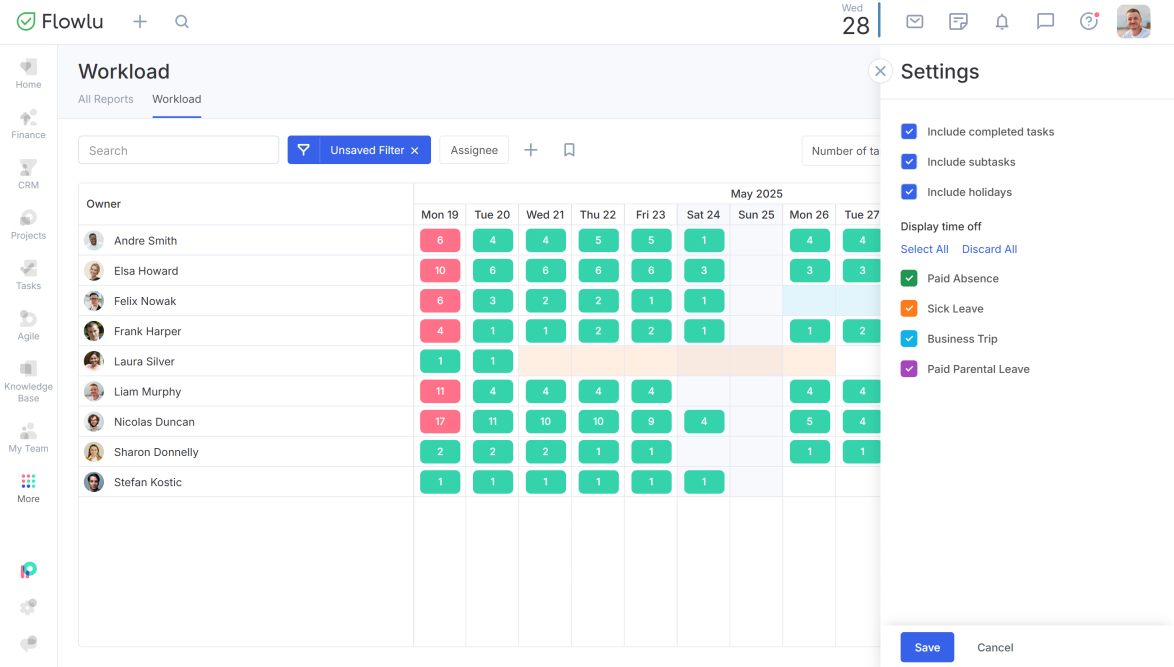Expand the More menu in sidebar
This screenshot has width=1174, height=667.
tap(28, 488)
